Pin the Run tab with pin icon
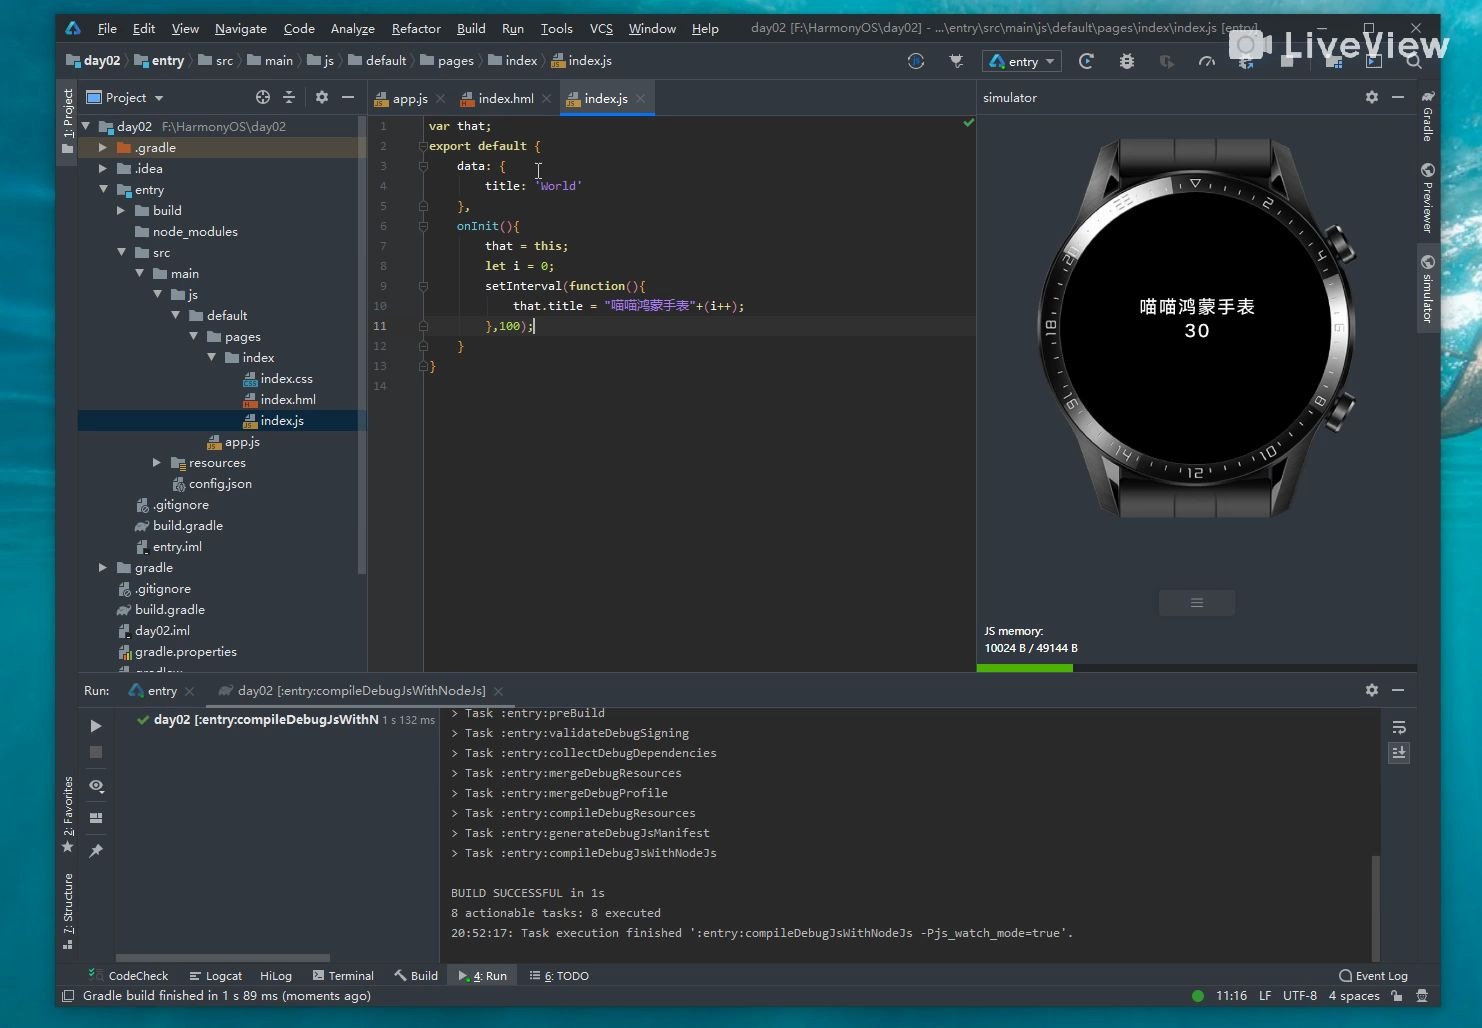The width and height of the screenshot is (1482, 1028). pyautogui.click(x=96, y=851)
